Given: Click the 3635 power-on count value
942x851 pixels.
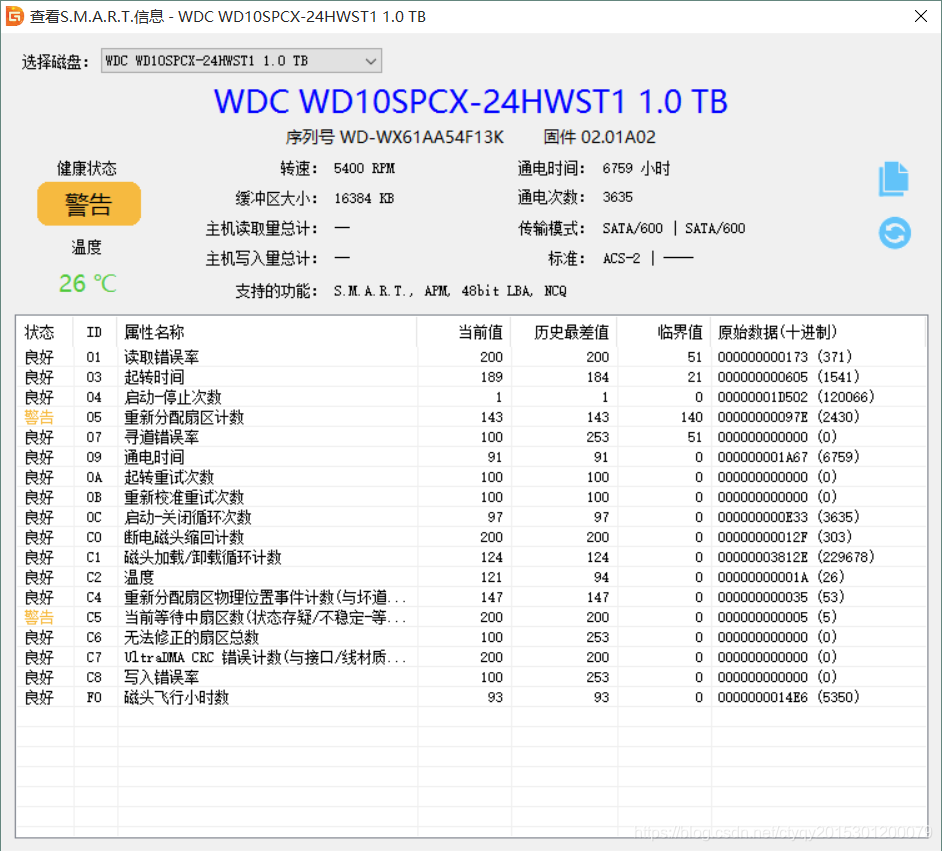Looking at the screenshot, I should pyautogui.click(x=618, y=197).
